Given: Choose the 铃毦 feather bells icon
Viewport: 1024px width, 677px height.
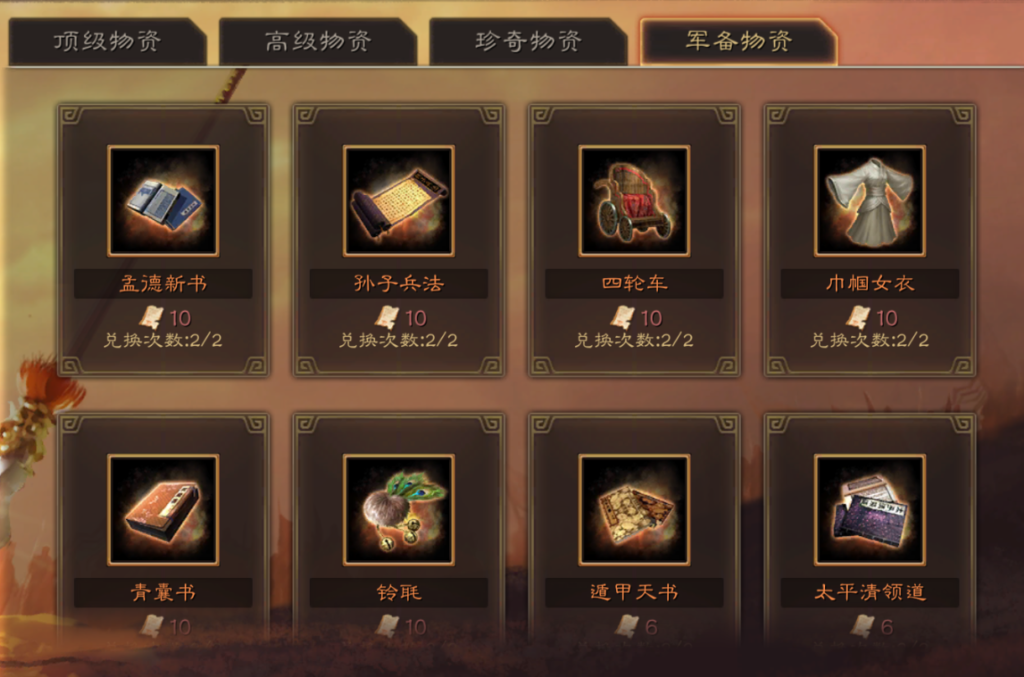Looking at the screenshot, I should (399, 510).
